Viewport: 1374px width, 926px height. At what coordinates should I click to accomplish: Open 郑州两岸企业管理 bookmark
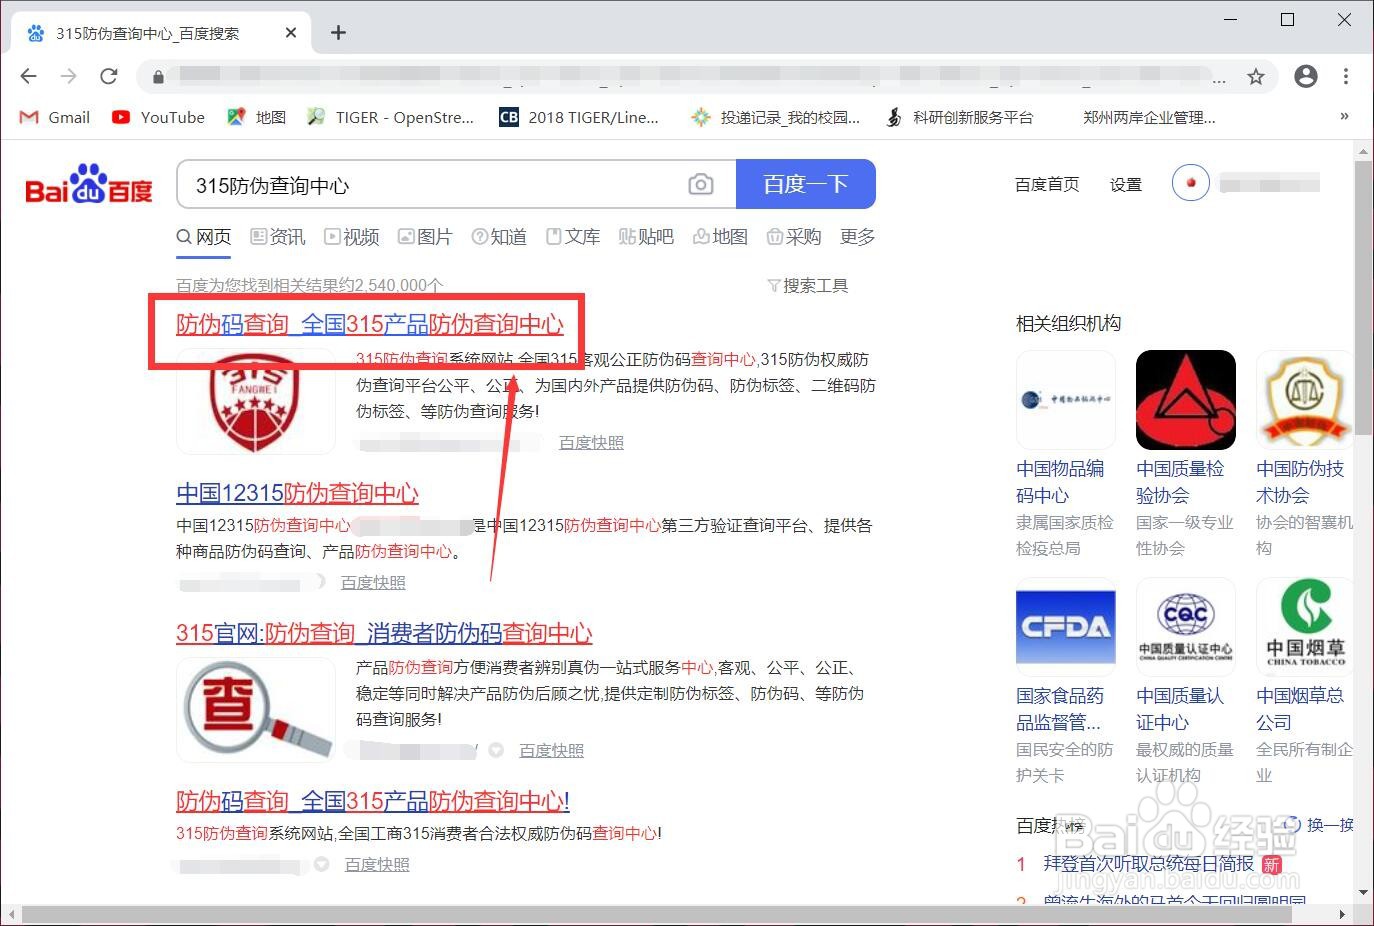click(x=1149, y=117)
